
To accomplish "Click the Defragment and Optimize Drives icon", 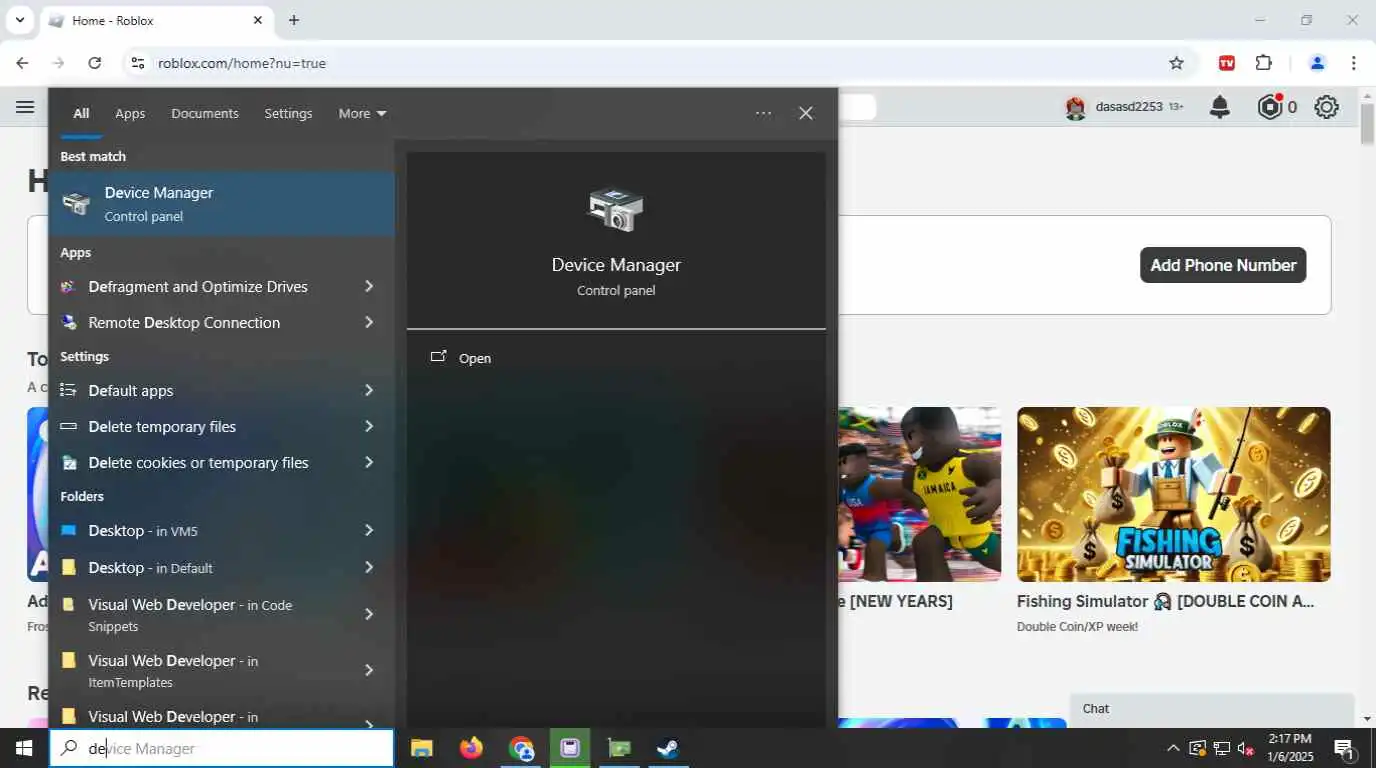I will pyautogui.click(x=68, y=287).
